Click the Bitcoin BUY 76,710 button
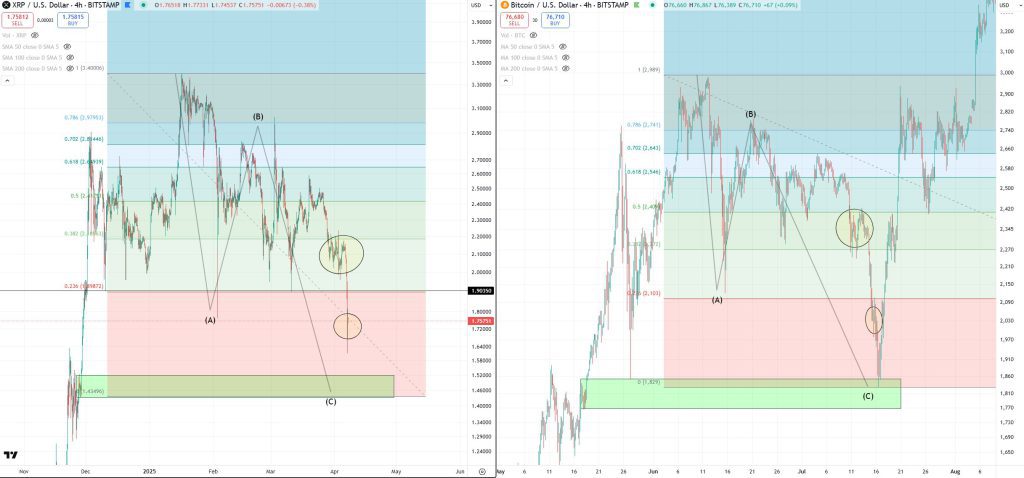1024x478 pixels. coord(554,20)
